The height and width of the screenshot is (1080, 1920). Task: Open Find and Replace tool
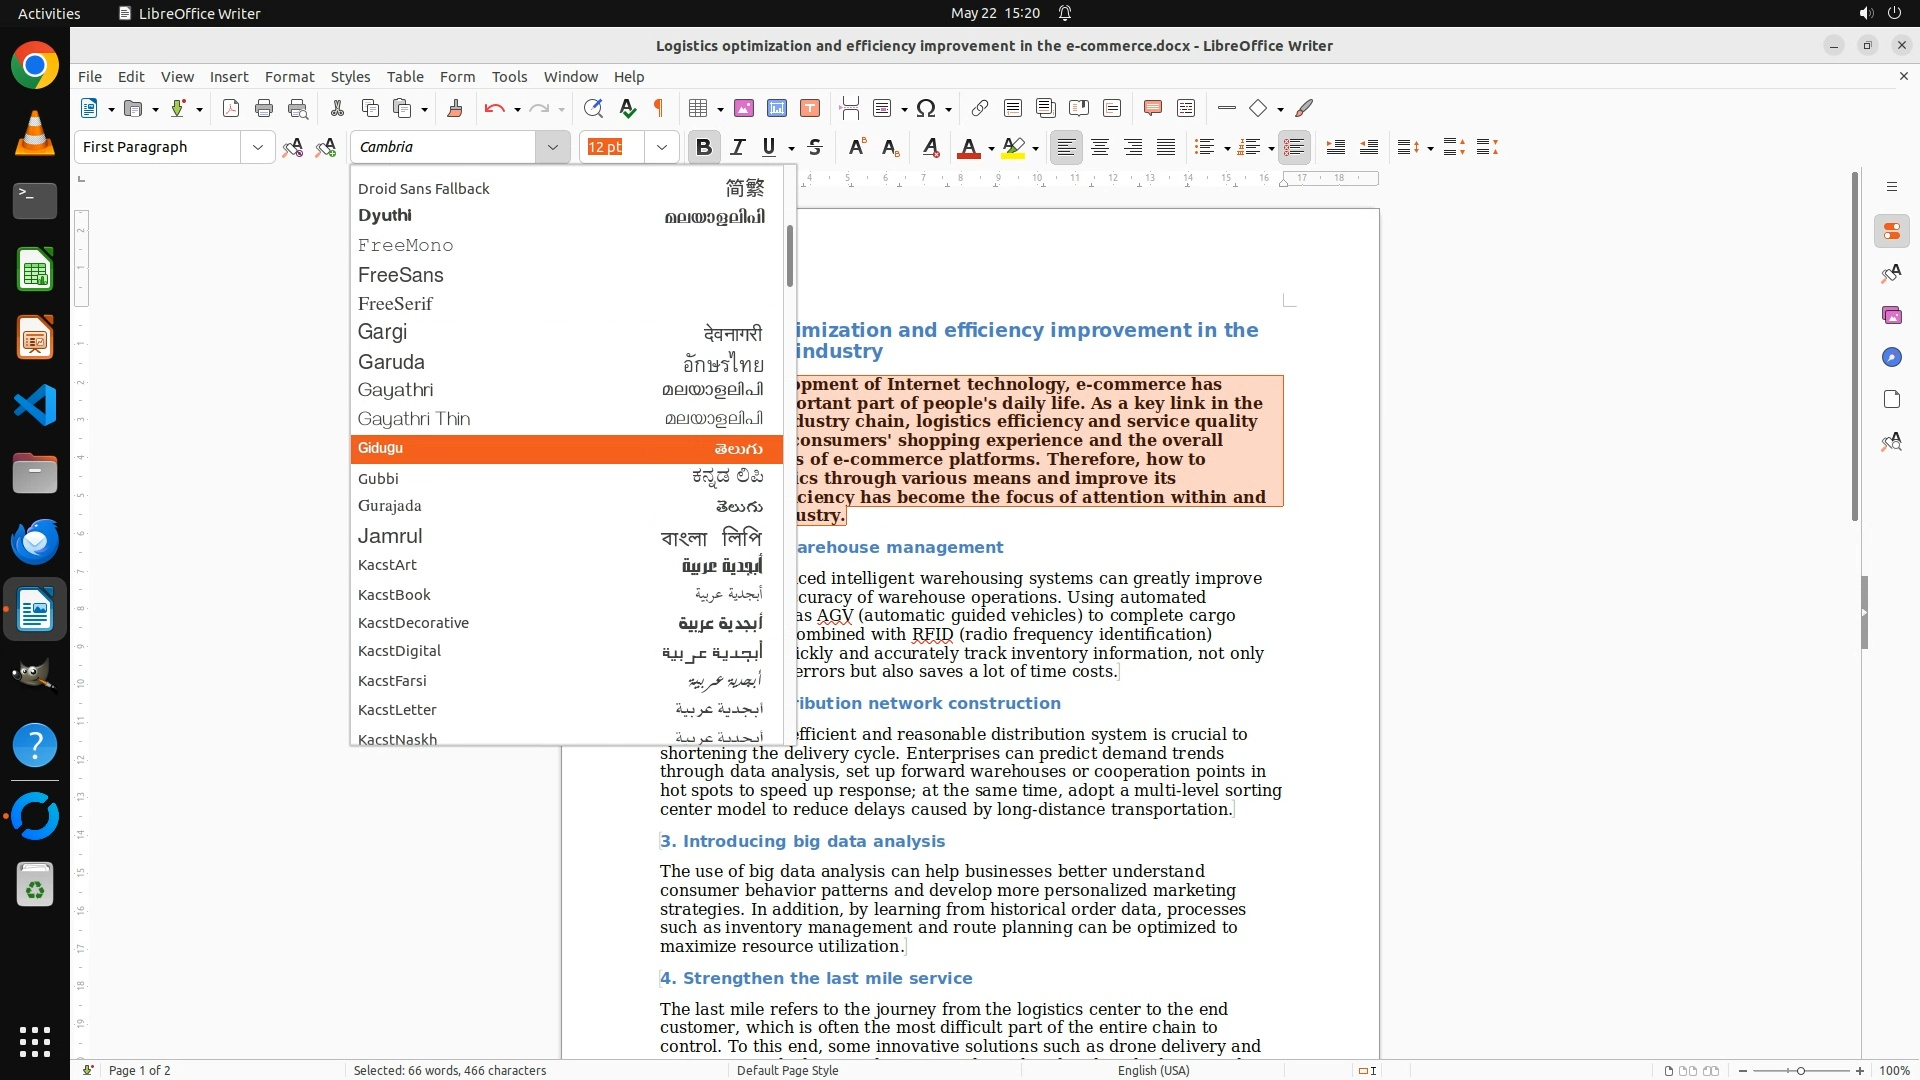[593, 108]
